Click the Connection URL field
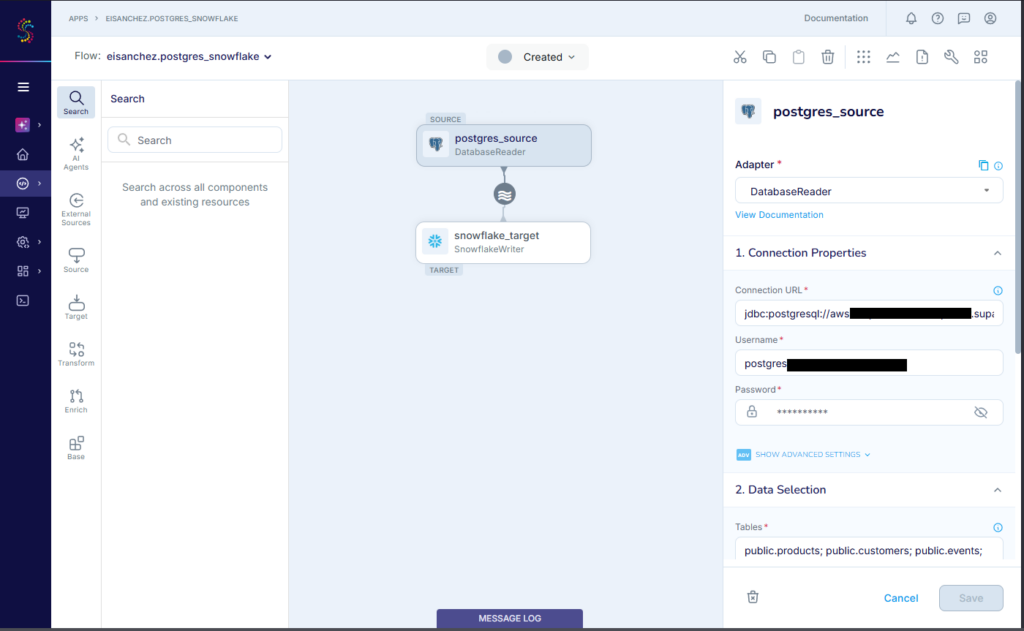The height and width of the screenshot is (631, 1024). coord(869,314)
